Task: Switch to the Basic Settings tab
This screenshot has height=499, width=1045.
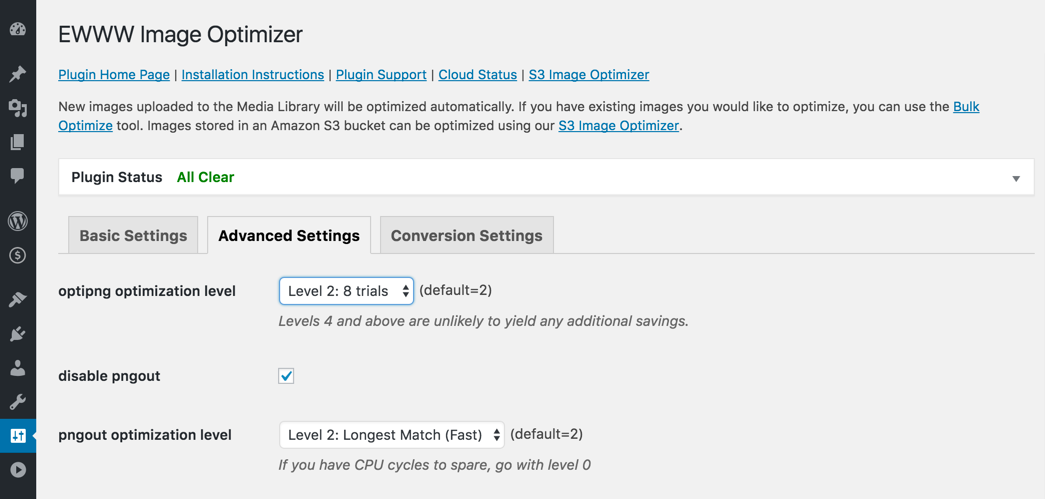Action: click(133, 236)
